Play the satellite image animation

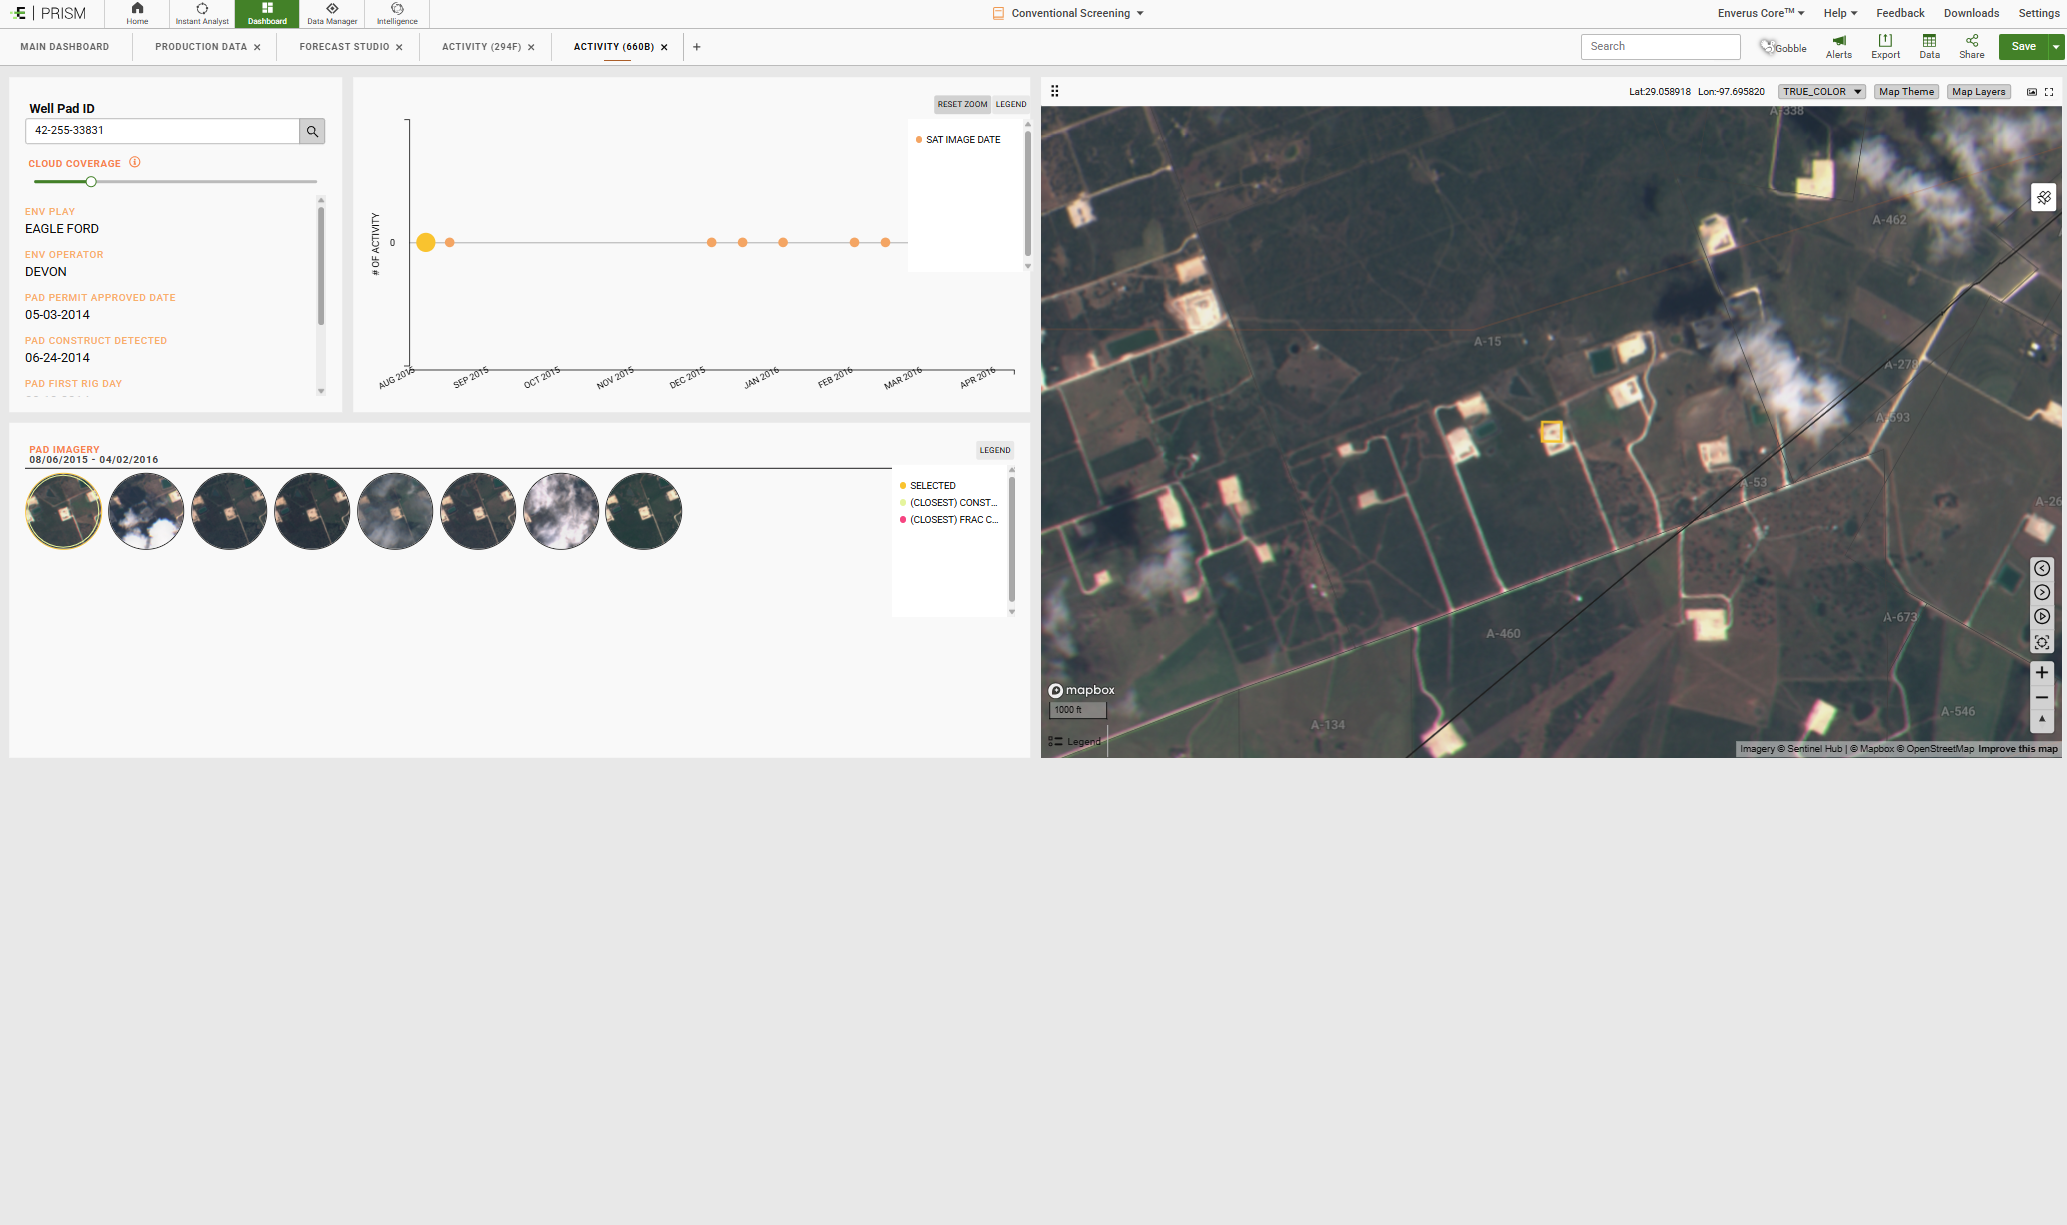coord(2042,617)
